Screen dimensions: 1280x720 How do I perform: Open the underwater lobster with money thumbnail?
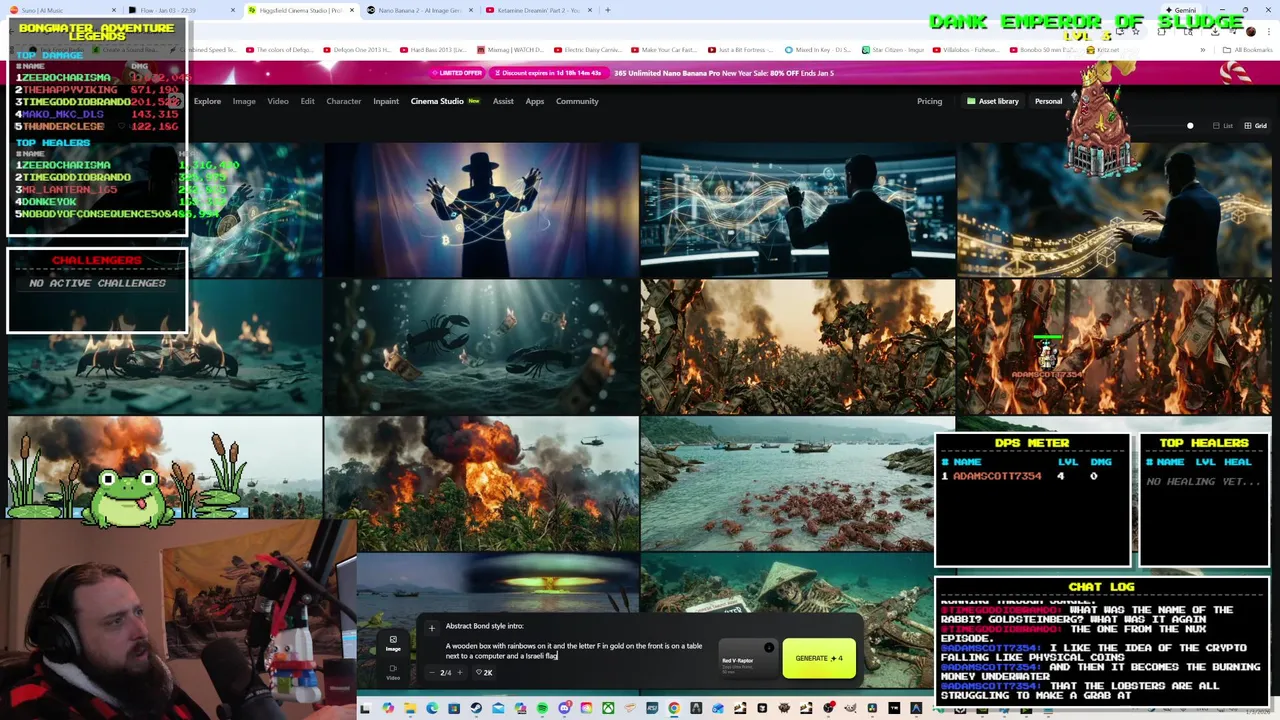tap(481, 346)
